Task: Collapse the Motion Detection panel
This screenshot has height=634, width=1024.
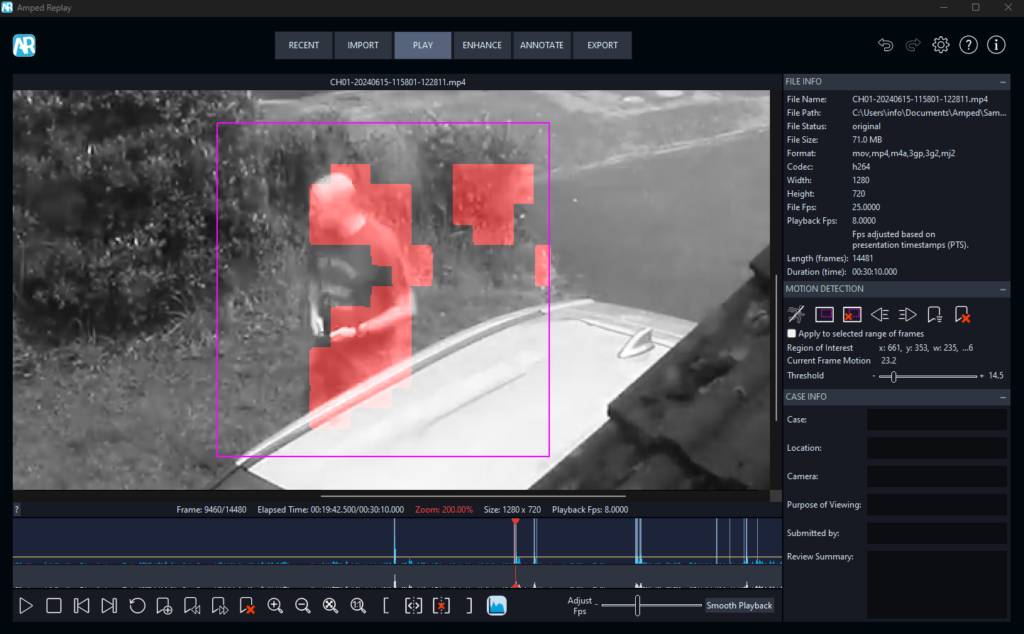Action: (x=1002, y=289)
